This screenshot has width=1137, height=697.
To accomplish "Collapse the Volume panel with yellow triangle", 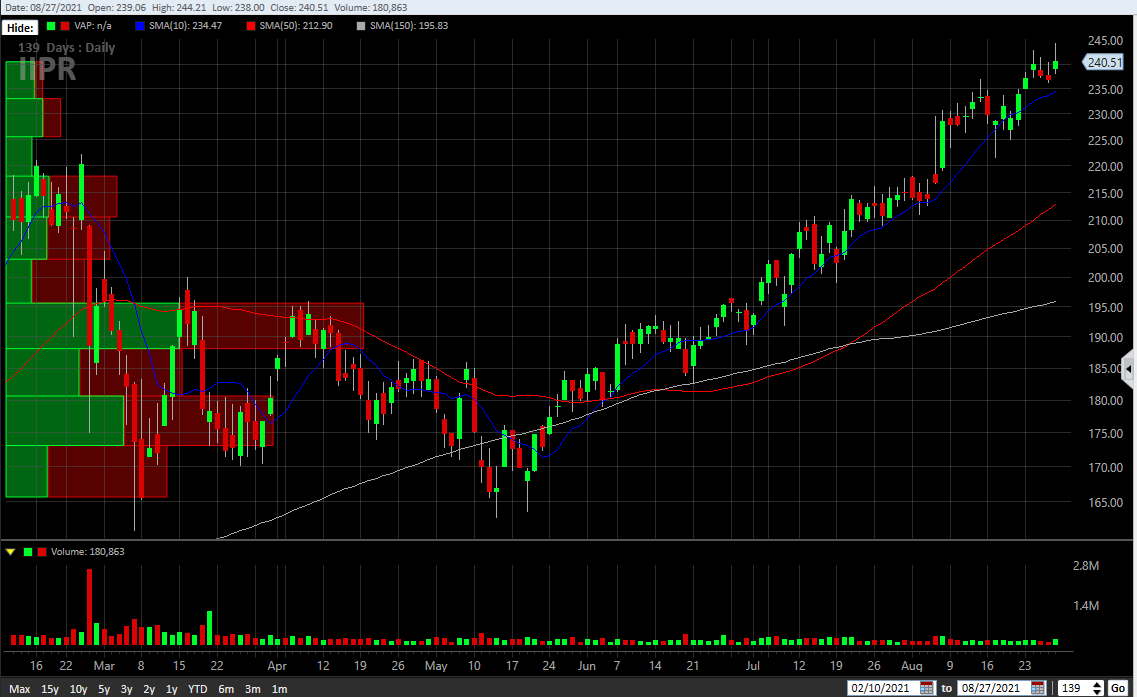I will pyautogui.click(x=10, y=551).
